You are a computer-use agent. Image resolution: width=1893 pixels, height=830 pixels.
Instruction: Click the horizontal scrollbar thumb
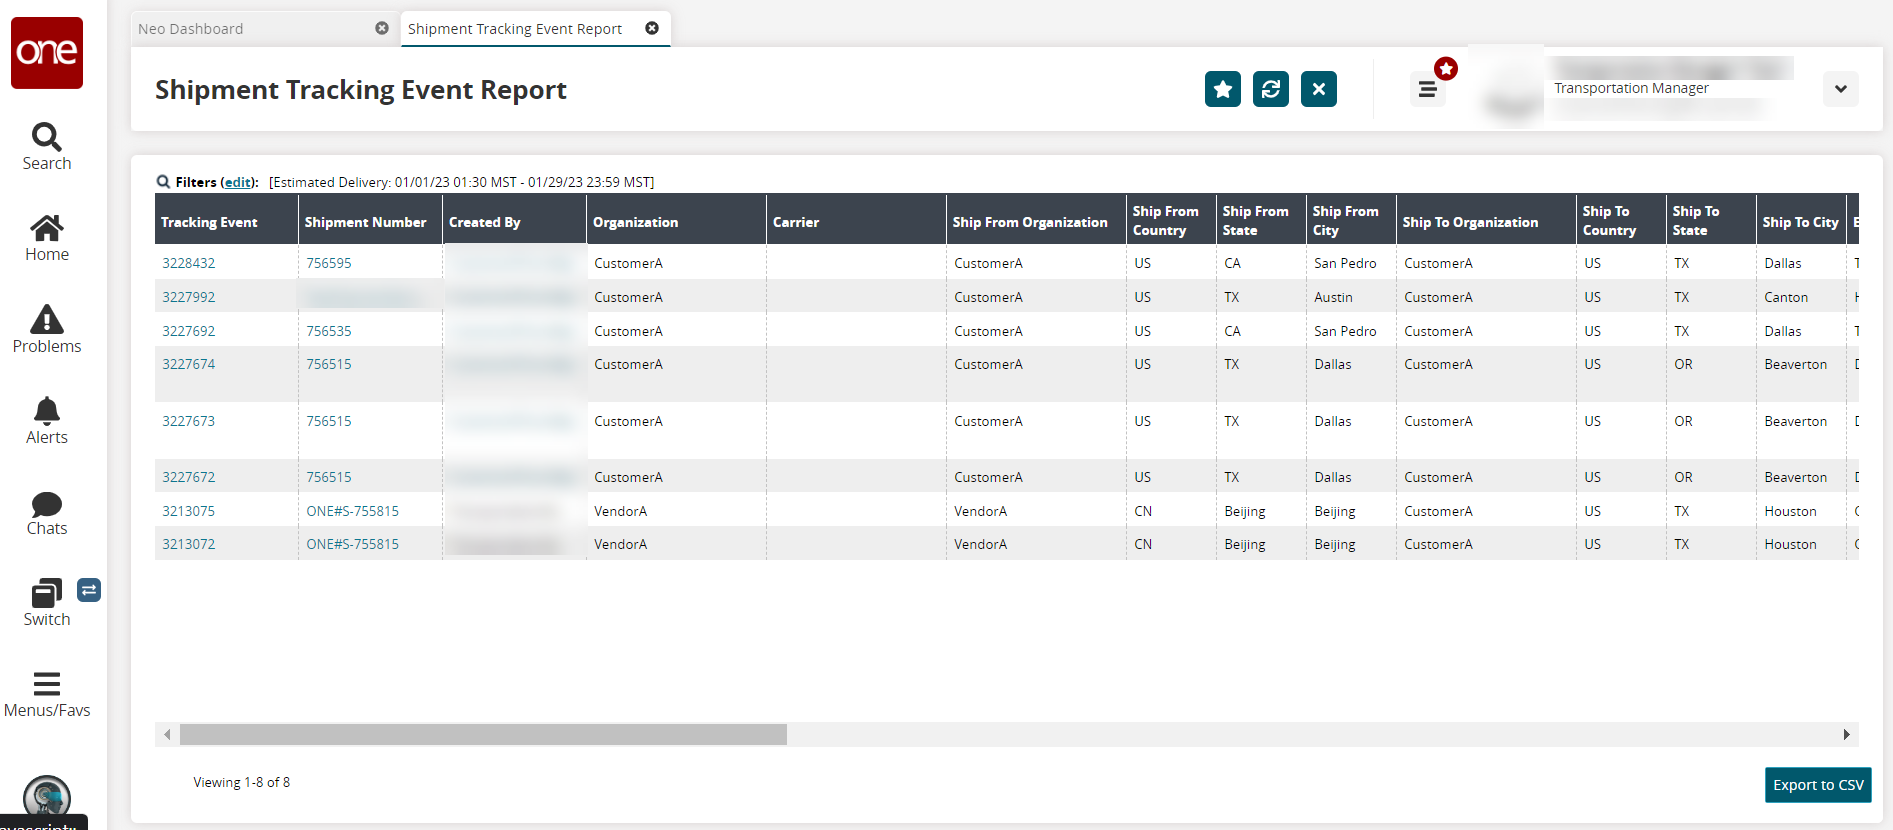[x=483, y=735]
